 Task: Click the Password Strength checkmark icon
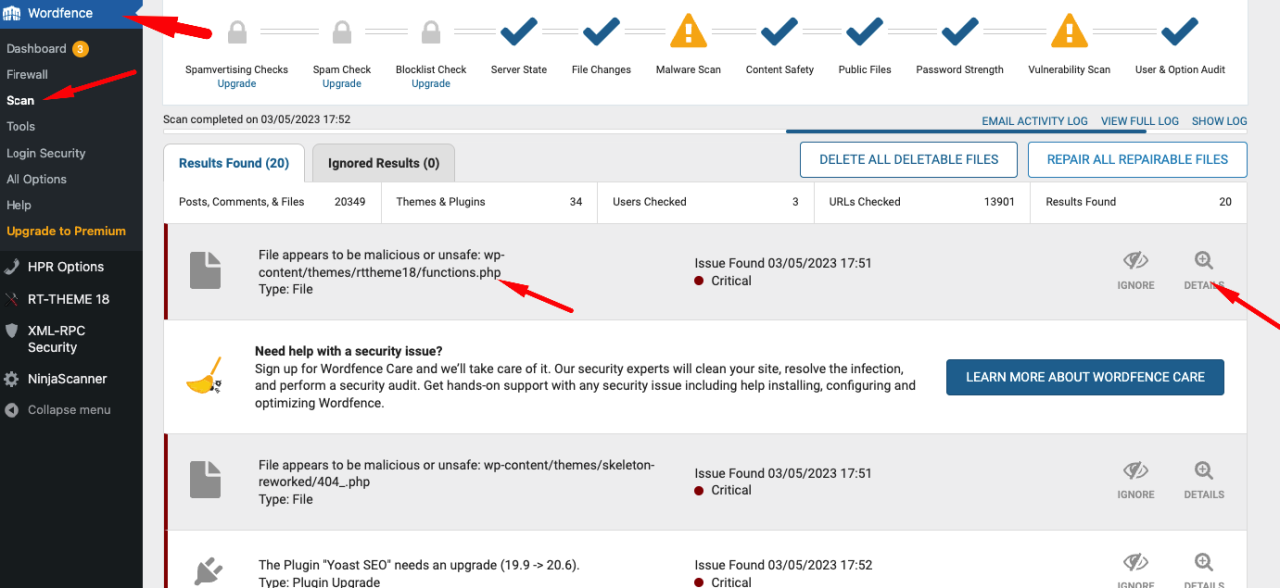[958, 32]
